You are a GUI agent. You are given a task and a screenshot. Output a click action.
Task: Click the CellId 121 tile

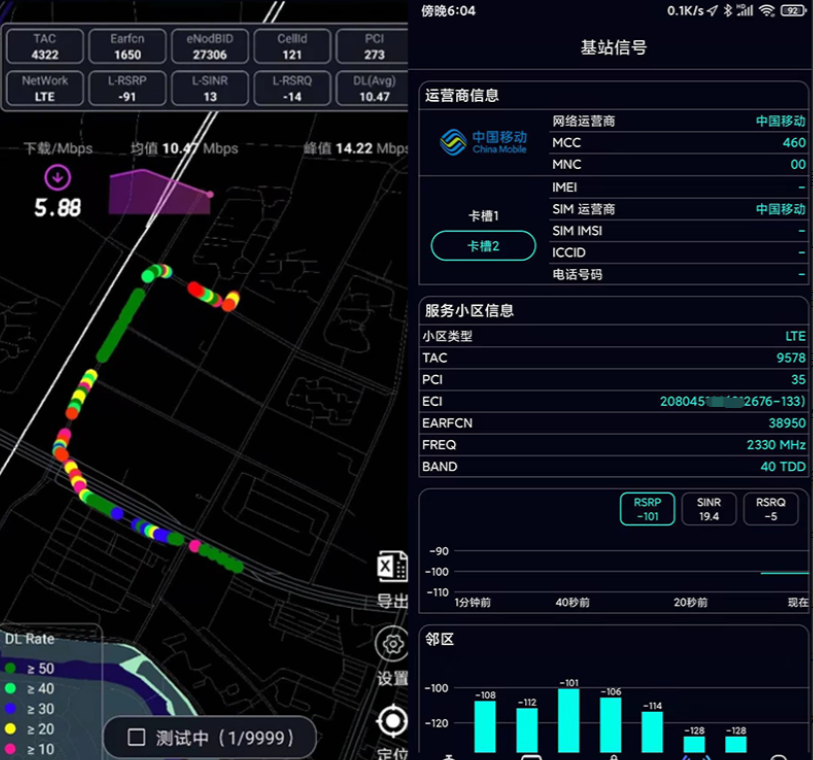pos(292,47)
